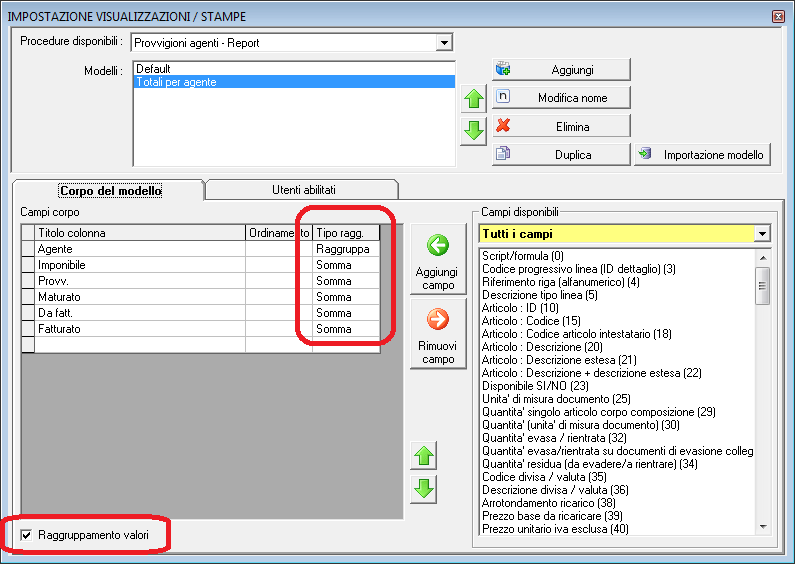The image size is (795, 564).
Task: Click the Aggiungi model button
Action: click(x=561, y=69)
